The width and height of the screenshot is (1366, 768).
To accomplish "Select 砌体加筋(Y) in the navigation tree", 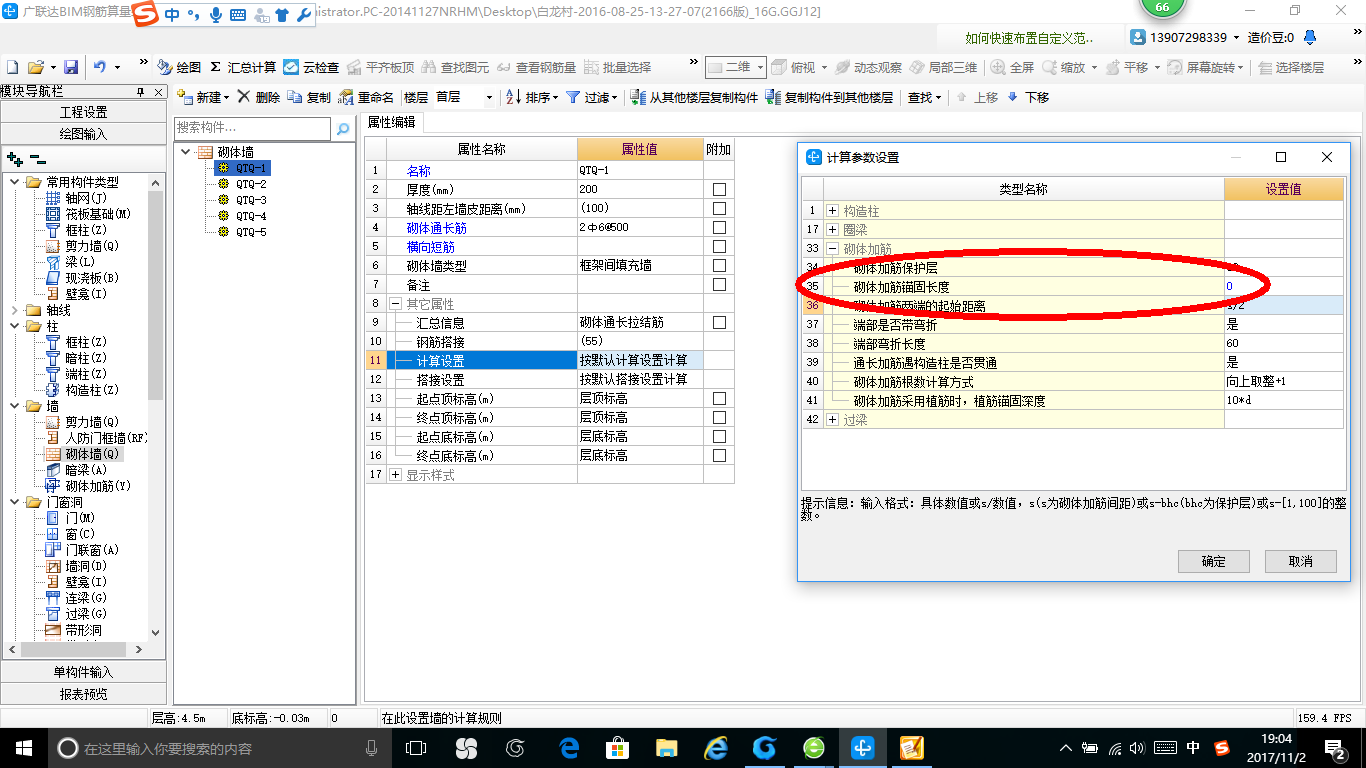I will point(98,486).
